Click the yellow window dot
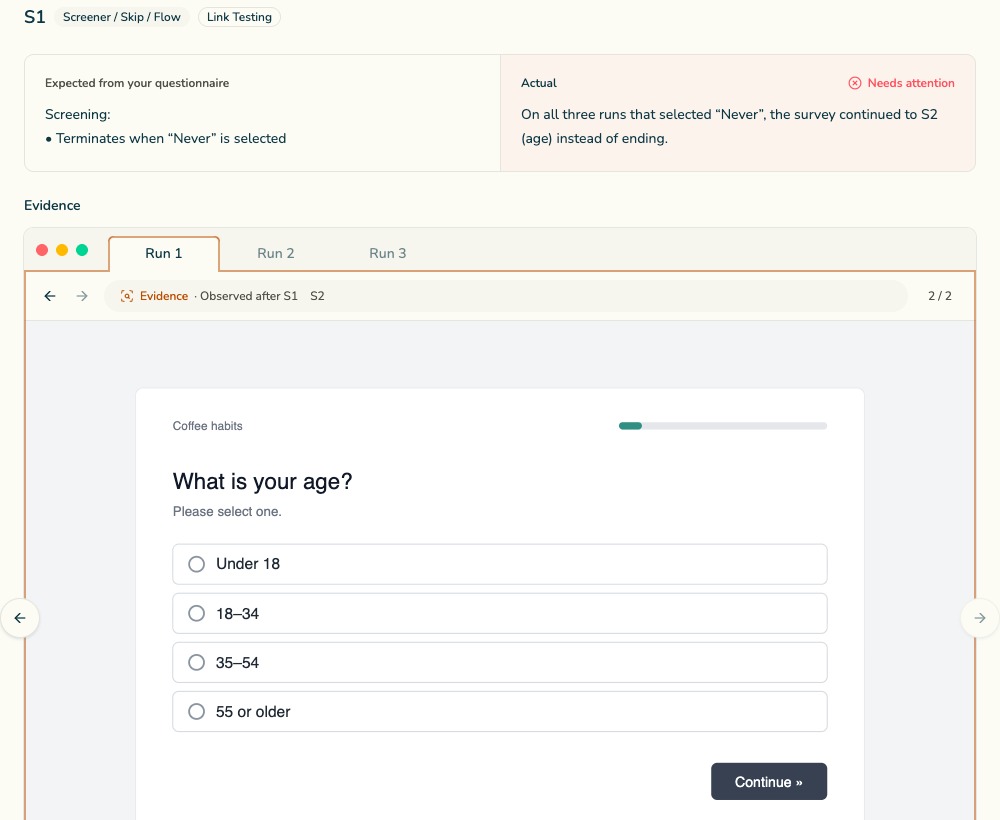The width and height of the screenshot is (1000, 820). [x=62, y=250]
